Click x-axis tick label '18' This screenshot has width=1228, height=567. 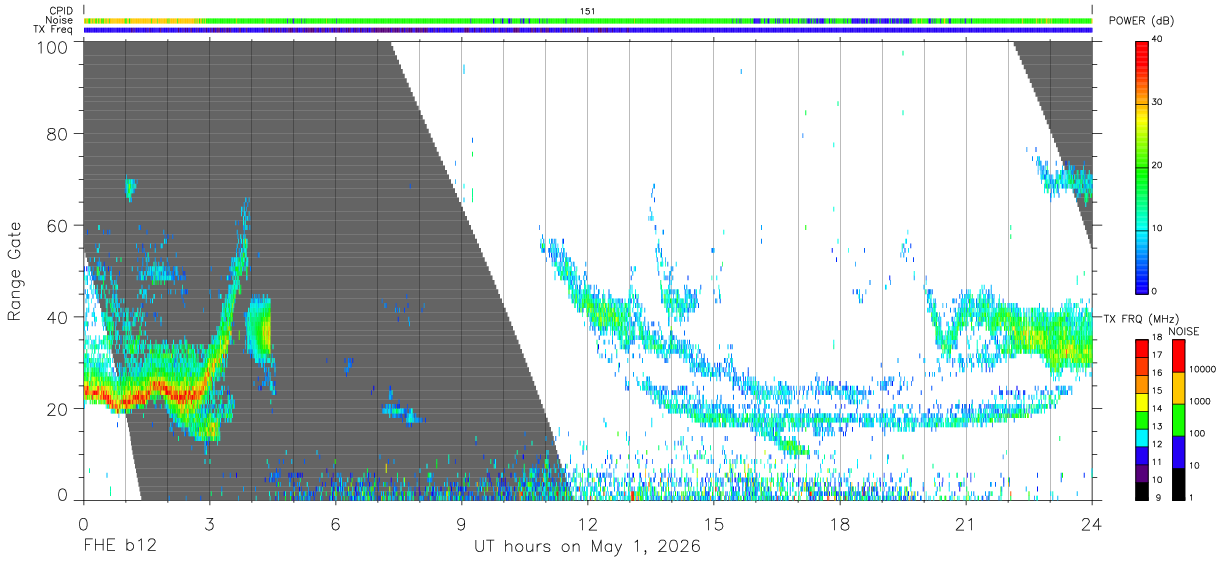pyautogui.click(x=840, y=524)
